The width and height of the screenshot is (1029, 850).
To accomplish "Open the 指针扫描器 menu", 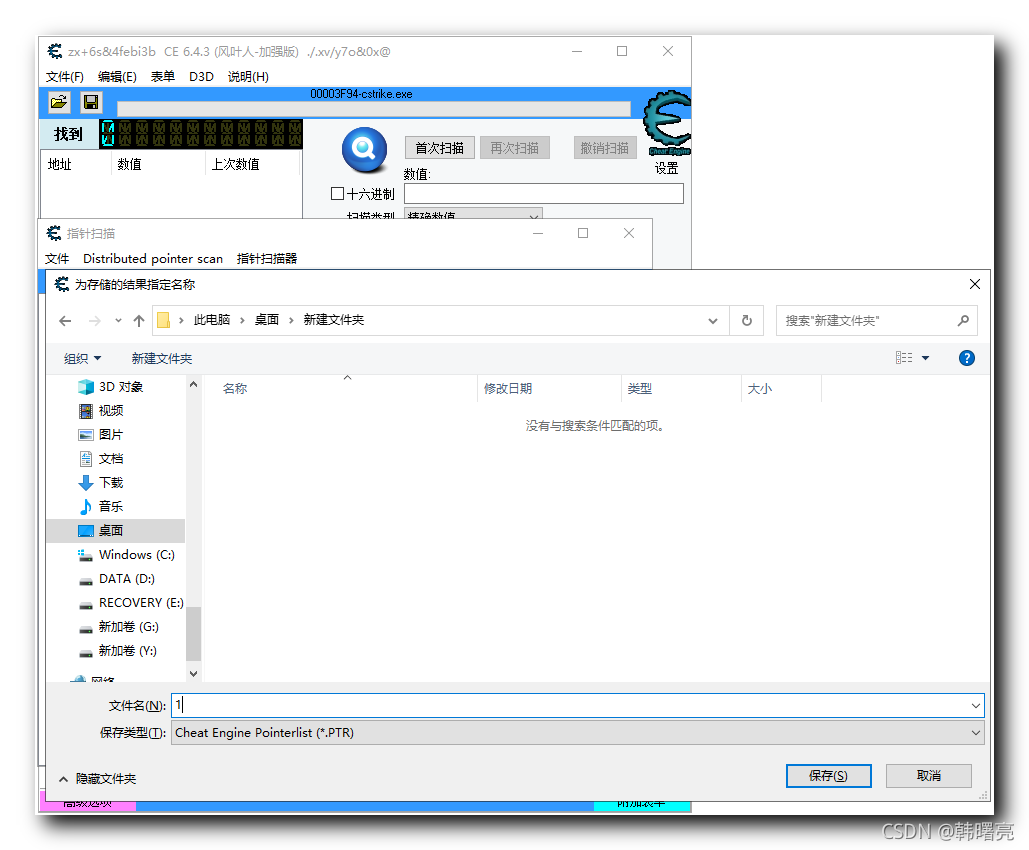I will (x=267, y=259).
